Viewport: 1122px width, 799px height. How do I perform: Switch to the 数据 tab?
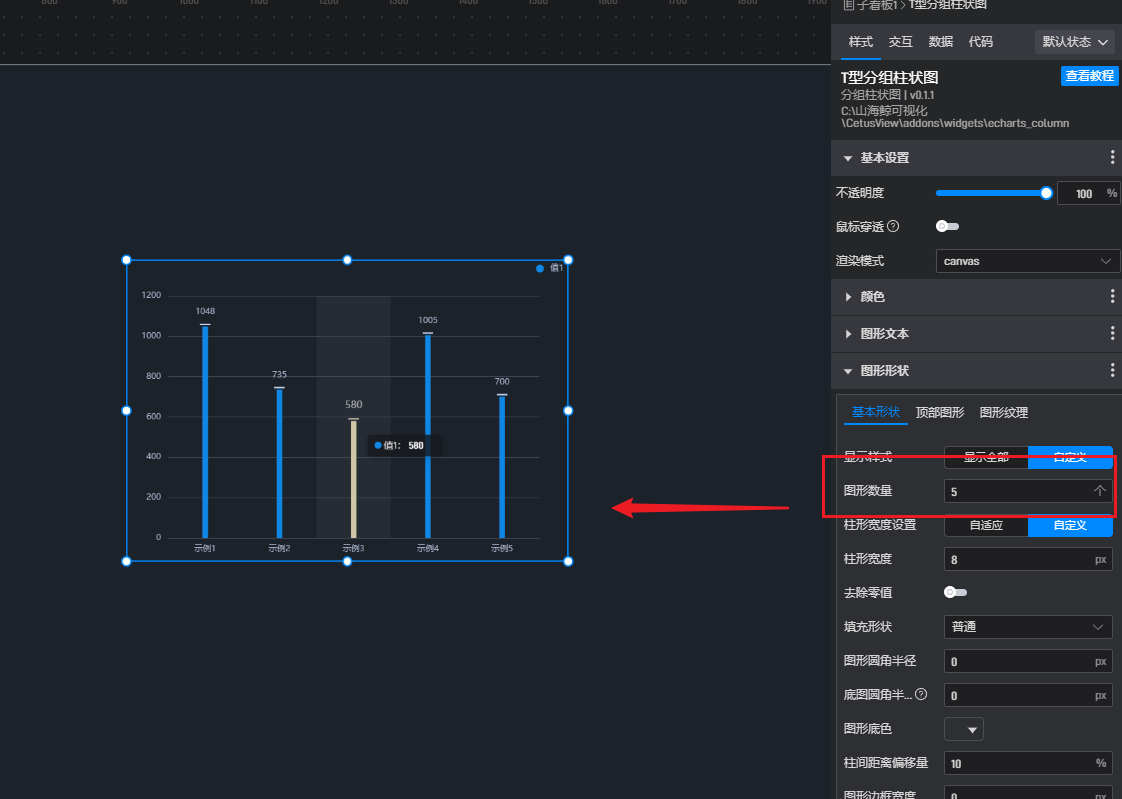coord(940,42)
